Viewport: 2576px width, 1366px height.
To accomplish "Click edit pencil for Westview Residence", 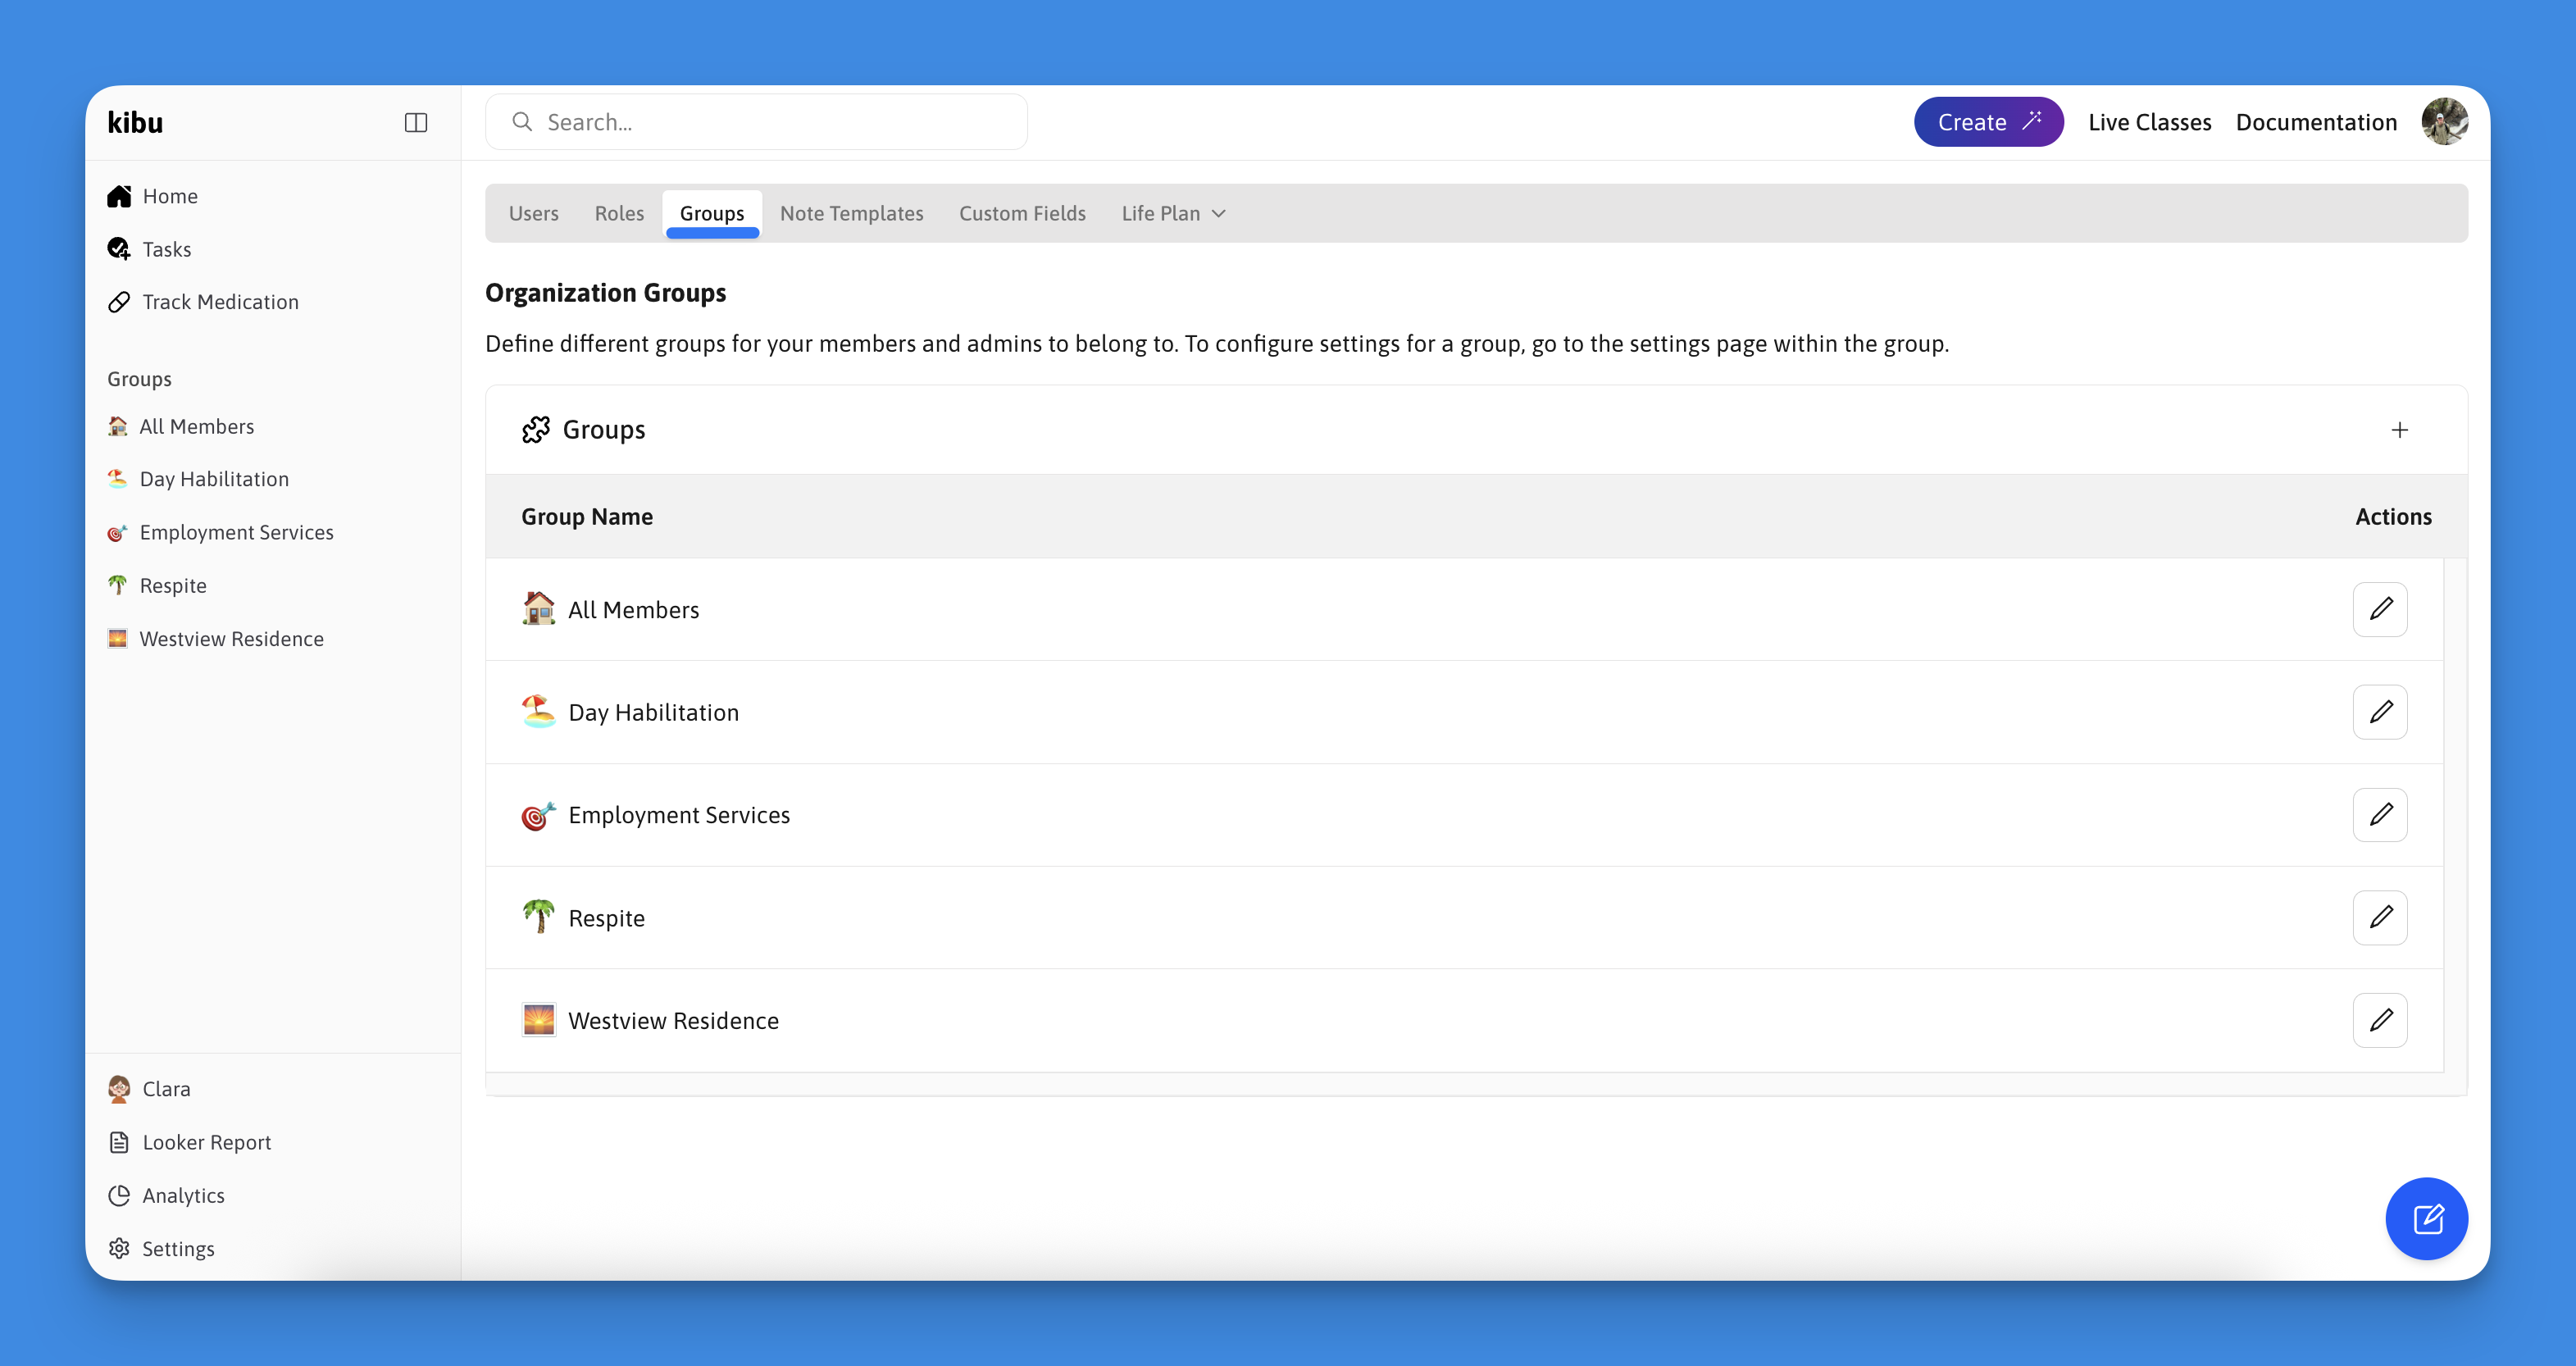I will point(2380,1020).
